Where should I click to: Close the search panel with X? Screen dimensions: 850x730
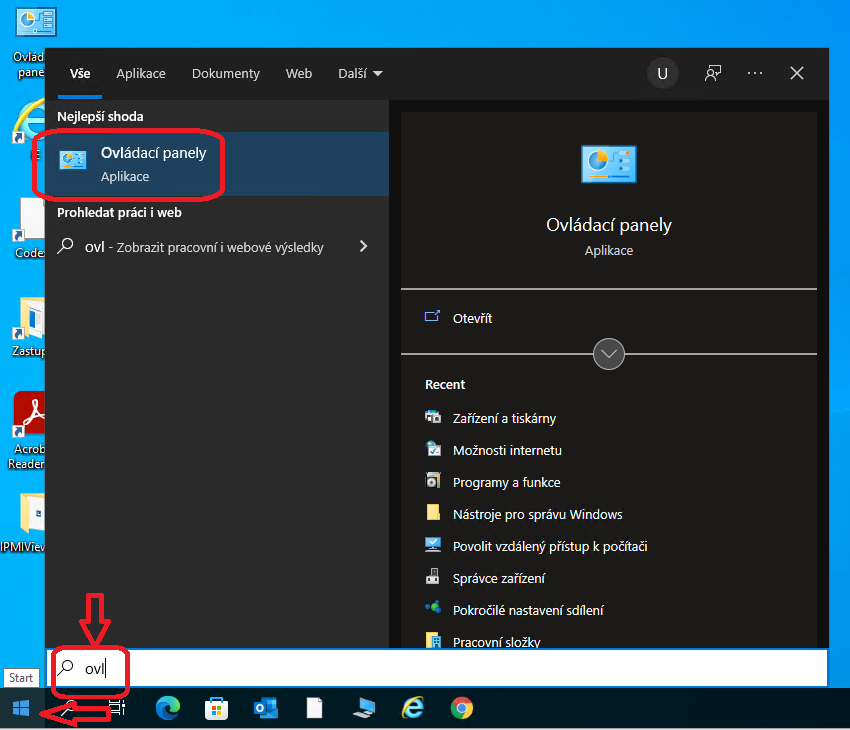coord(796,73)
